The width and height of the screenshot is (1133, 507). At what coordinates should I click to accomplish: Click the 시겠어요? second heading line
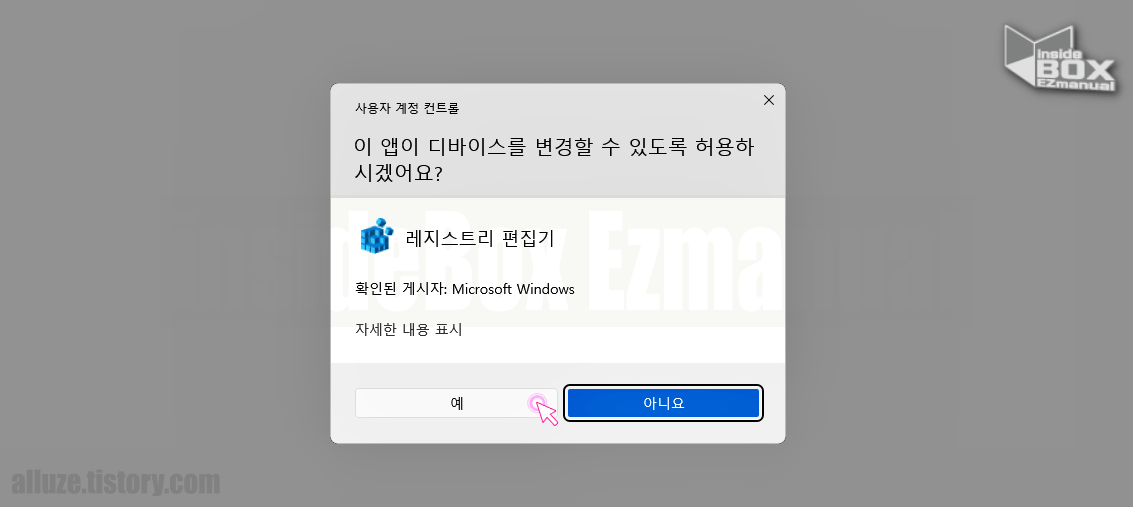(x=398, y=174)
